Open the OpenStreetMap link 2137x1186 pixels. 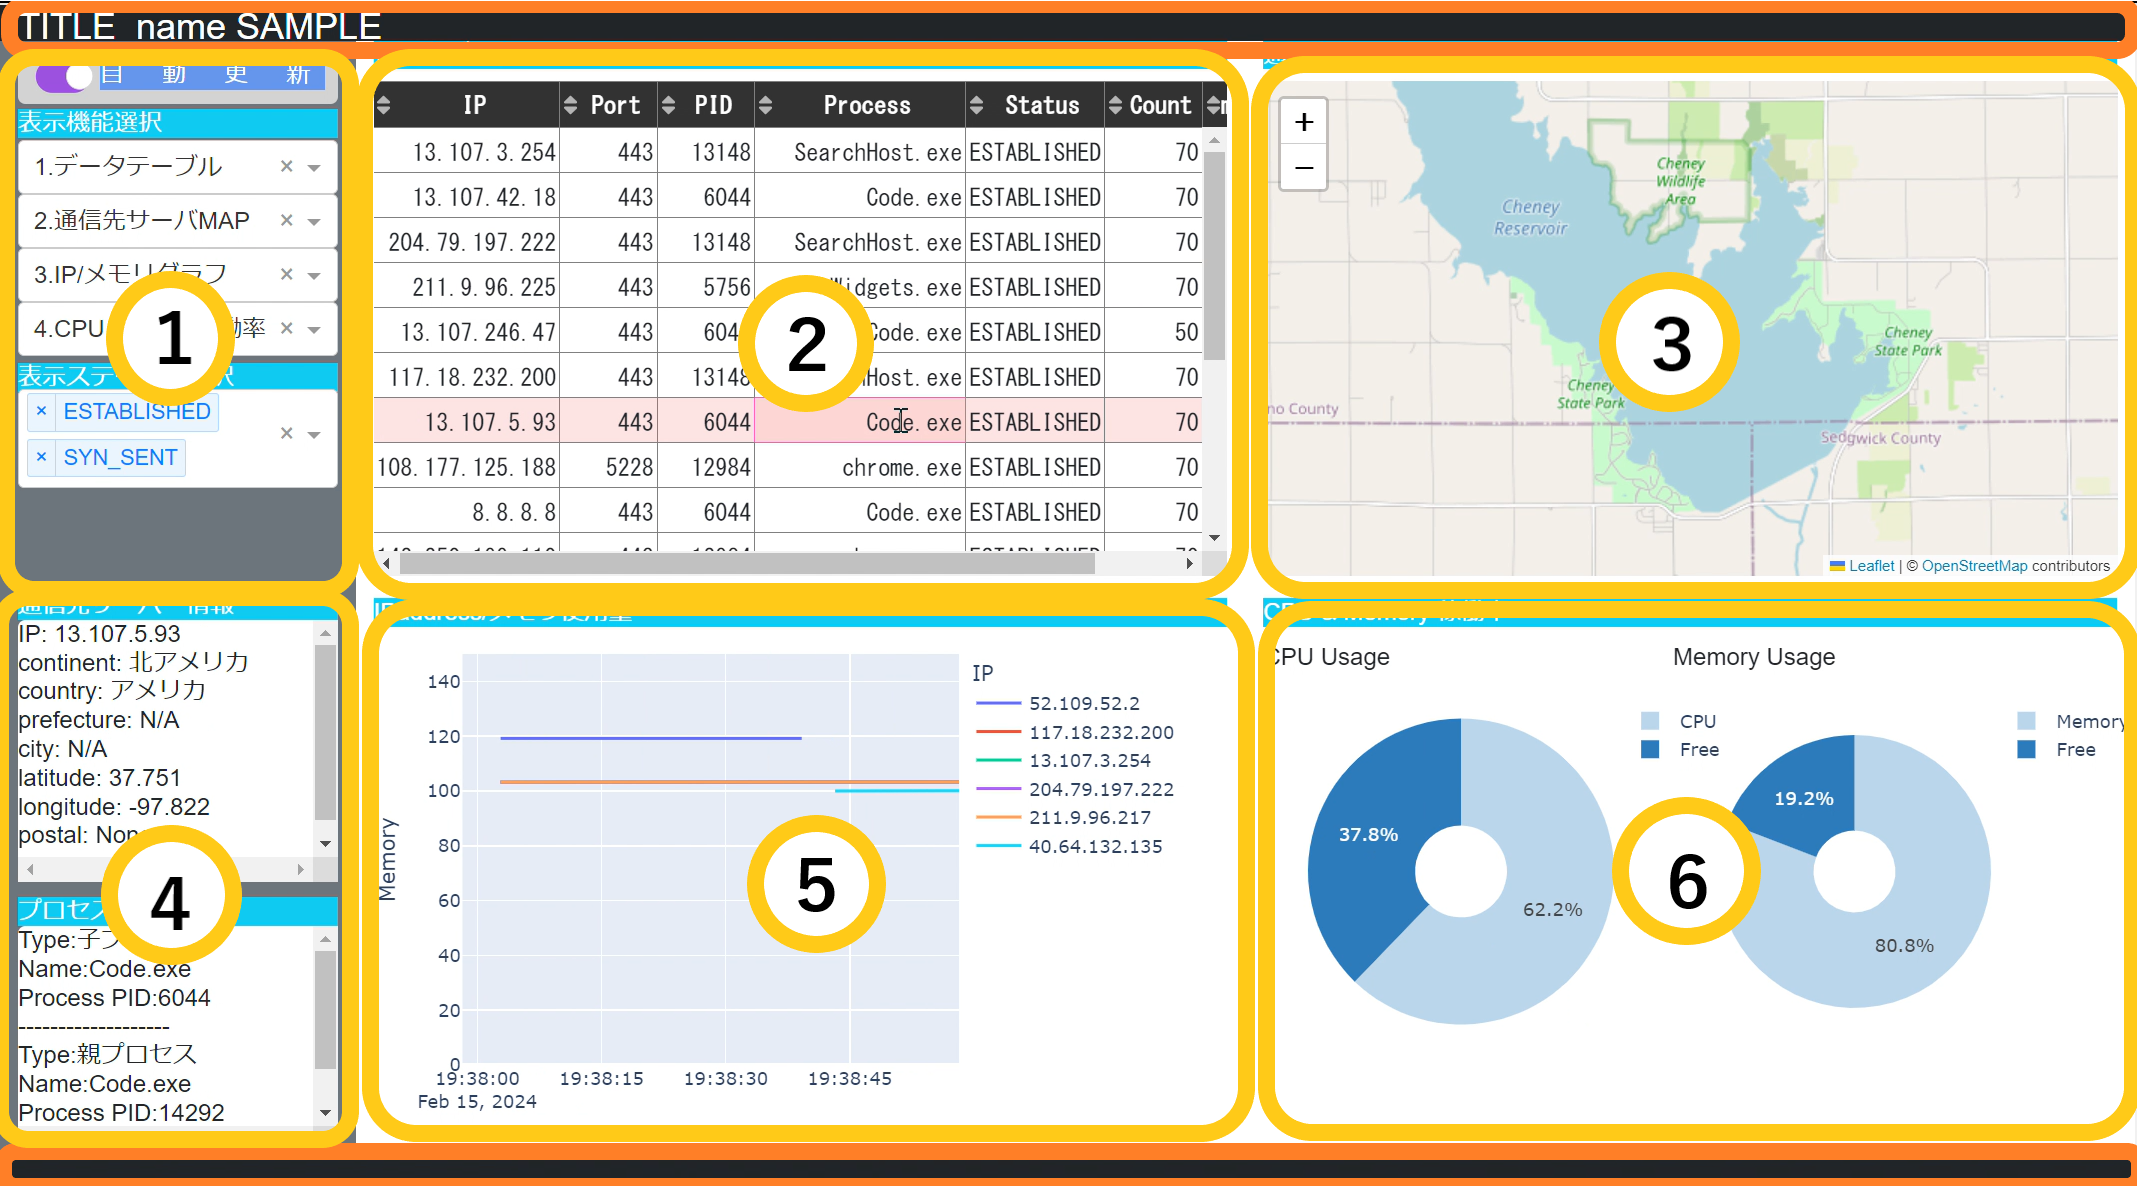tap(1973, 566)
